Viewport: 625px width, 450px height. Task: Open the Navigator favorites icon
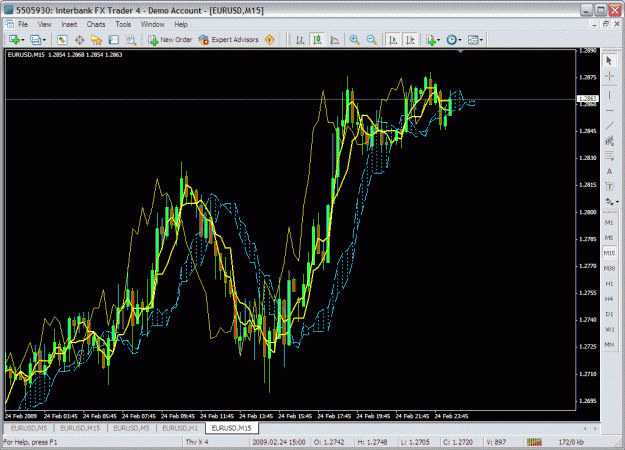[x=96, y=40]
